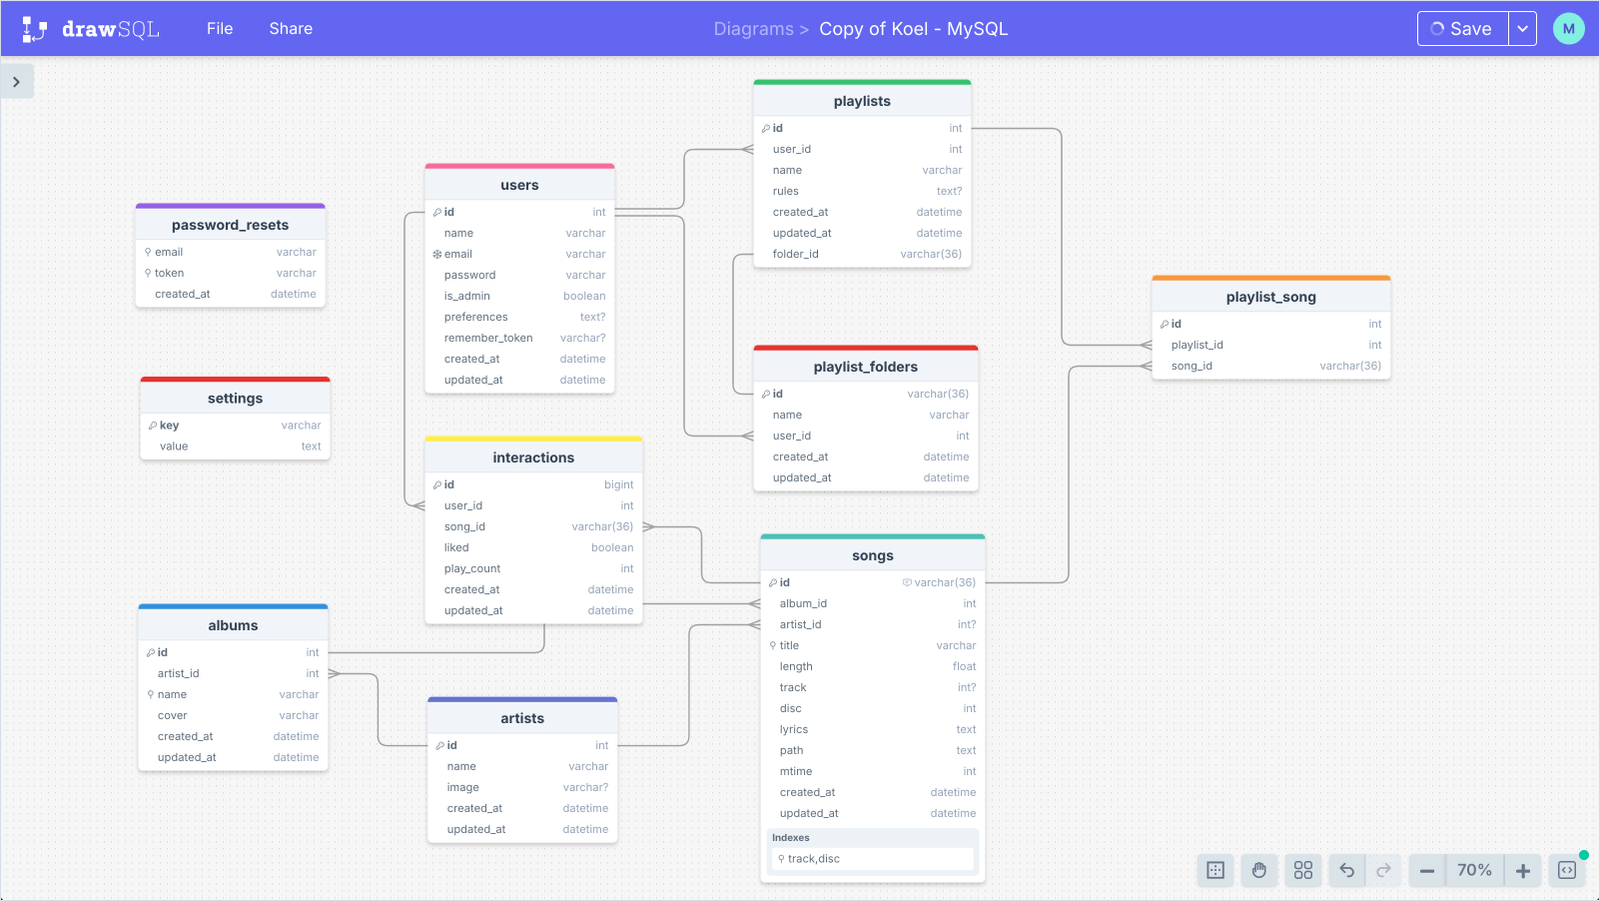Toggle the SQL code panel

click(1568, 870)
